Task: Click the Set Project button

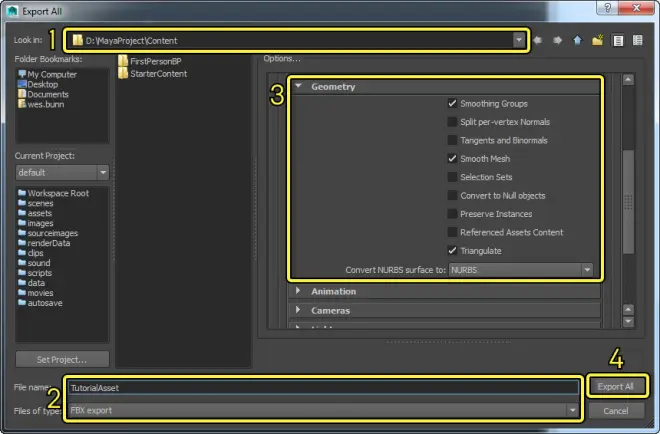Action: (62, 359)
